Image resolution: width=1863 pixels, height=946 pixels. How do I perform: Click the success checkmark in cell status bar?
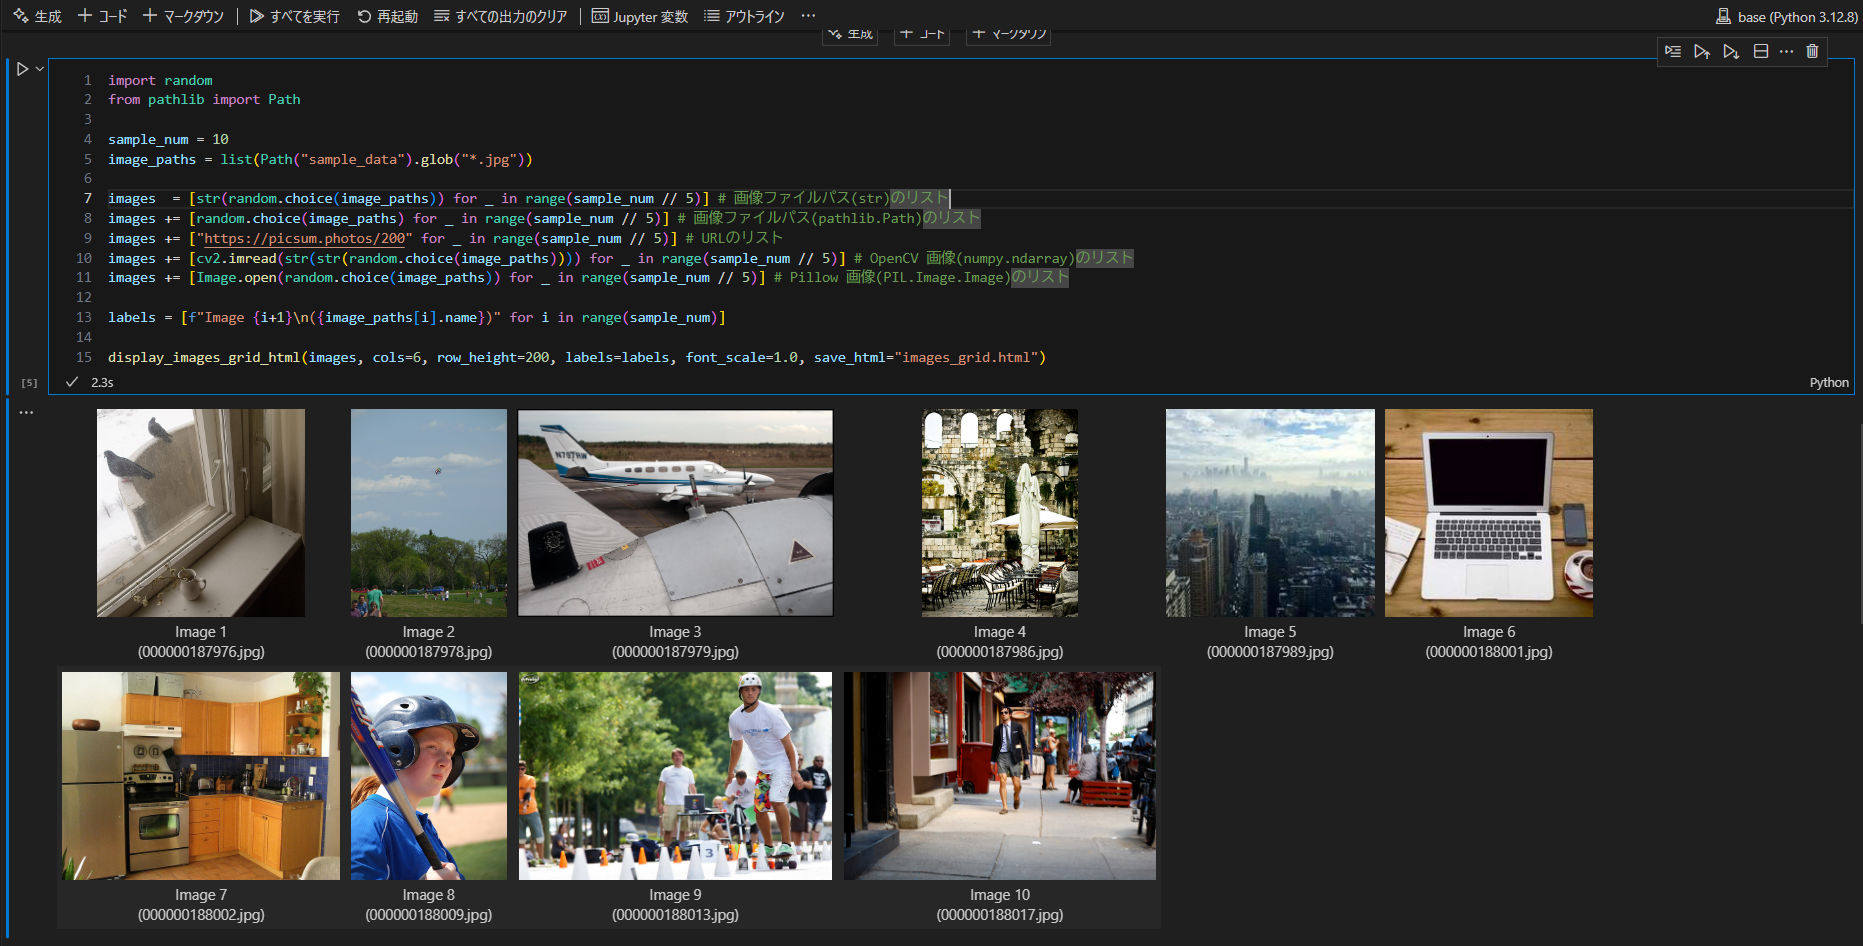coord(72,382)
